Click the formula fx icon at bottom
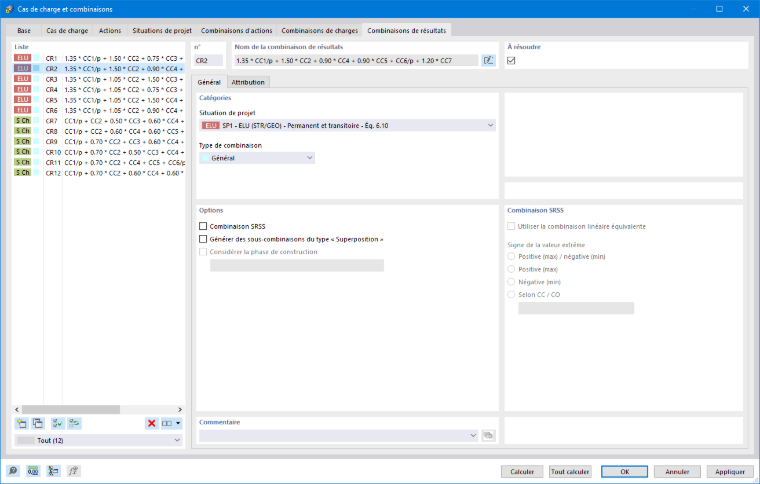This screenshot has height=484, width=760. point(73,471)
